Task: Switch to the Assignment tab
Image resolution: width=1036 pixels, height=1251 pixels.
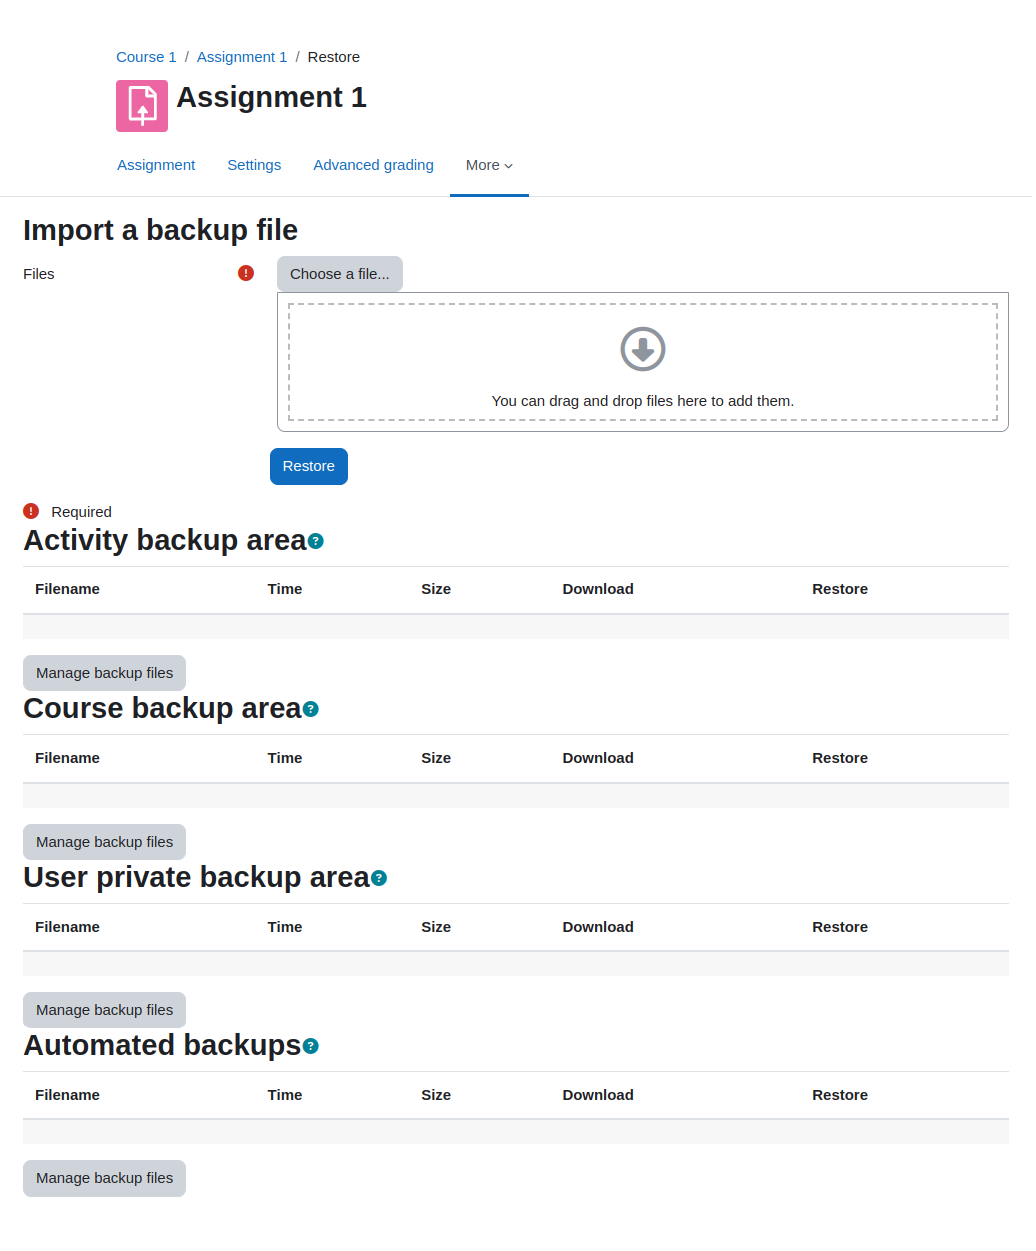Action: coord(156,165)
